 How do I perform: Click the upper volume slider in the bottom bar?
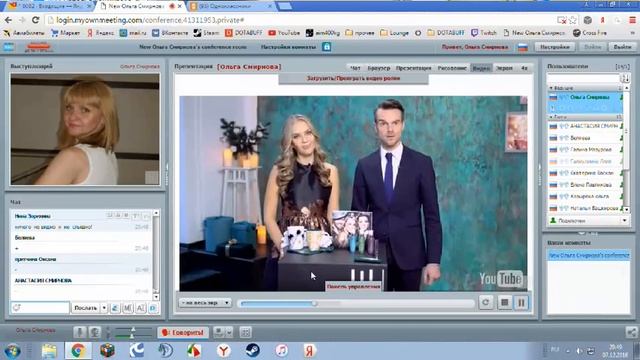pos(133,329)
